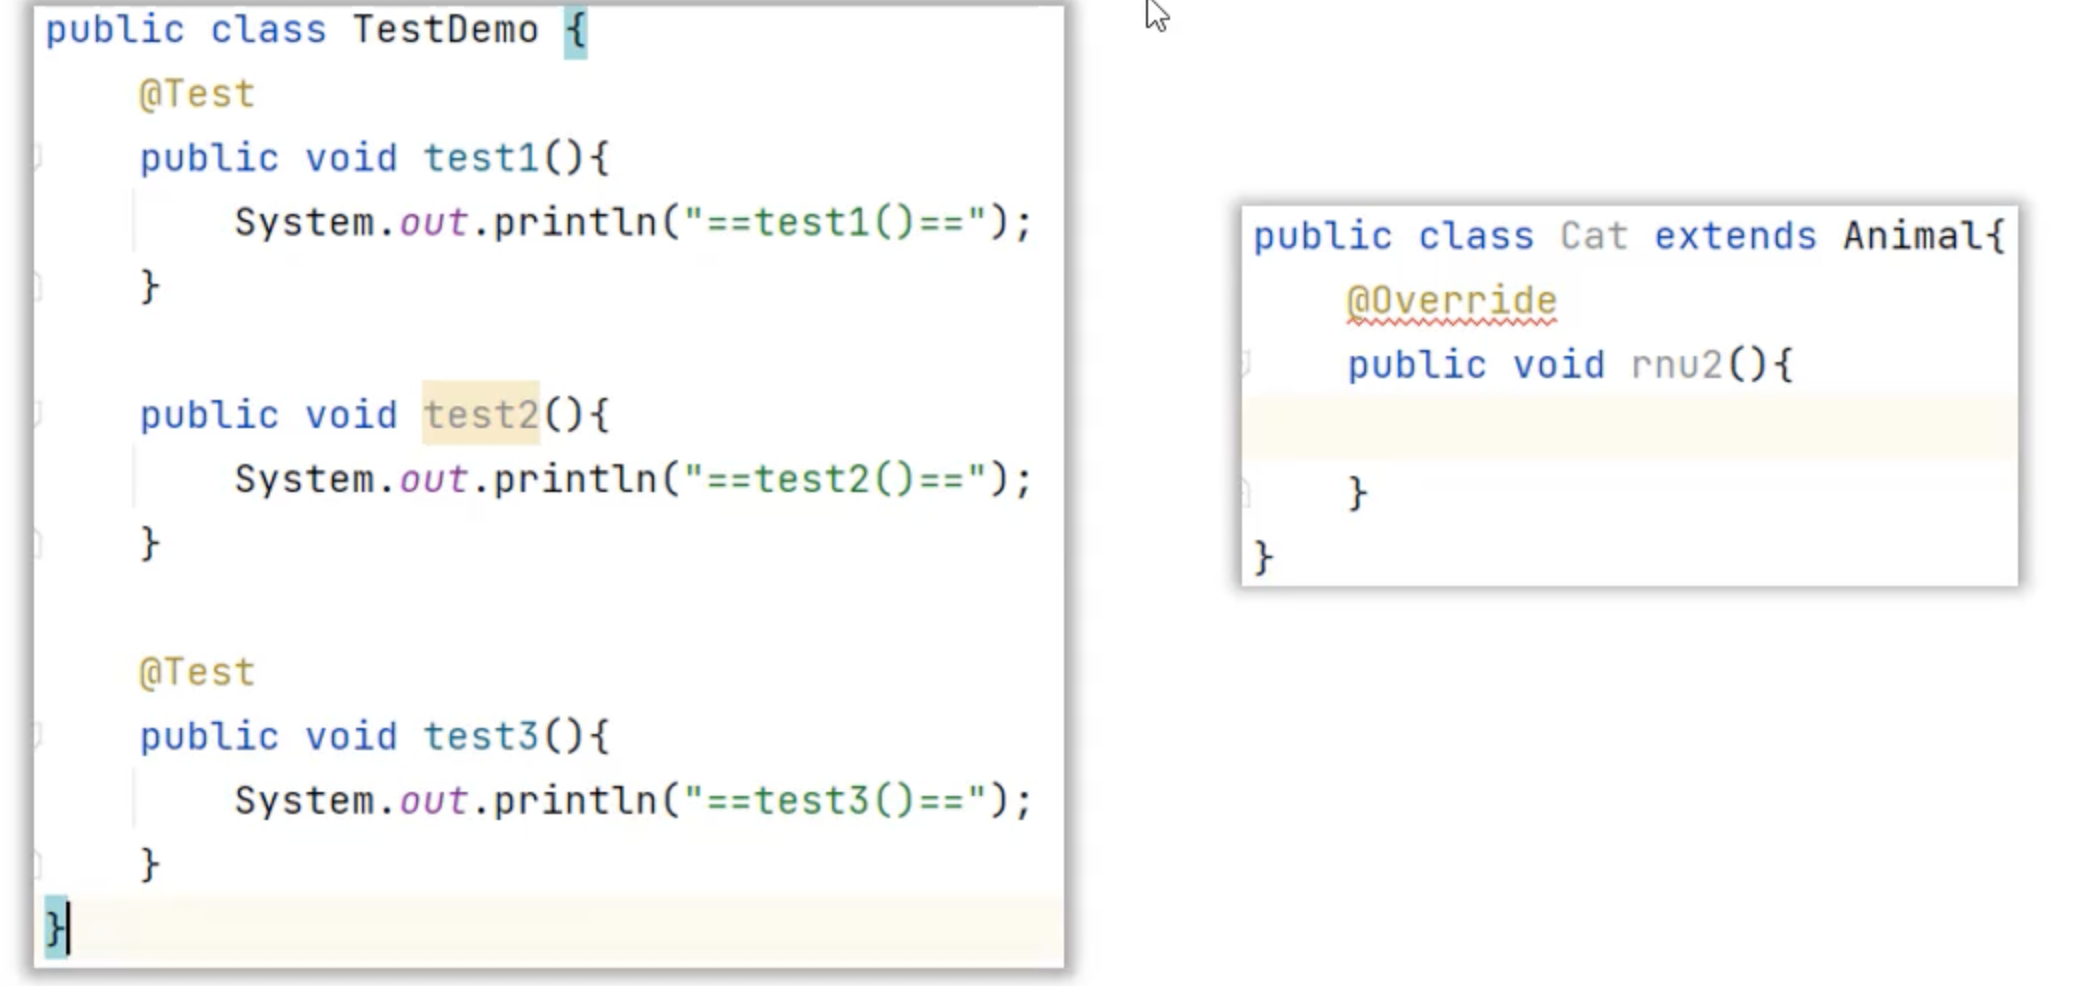The height and width of the screenshot is (986, 2098).
Task: Click the void keyword before test2
Action: tap(351, 414)
